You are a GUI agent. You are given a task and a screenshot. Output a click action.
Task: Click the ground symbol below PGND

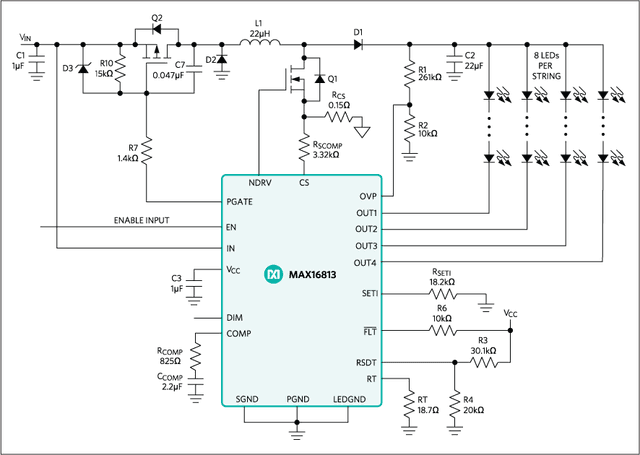click(297, 435)
